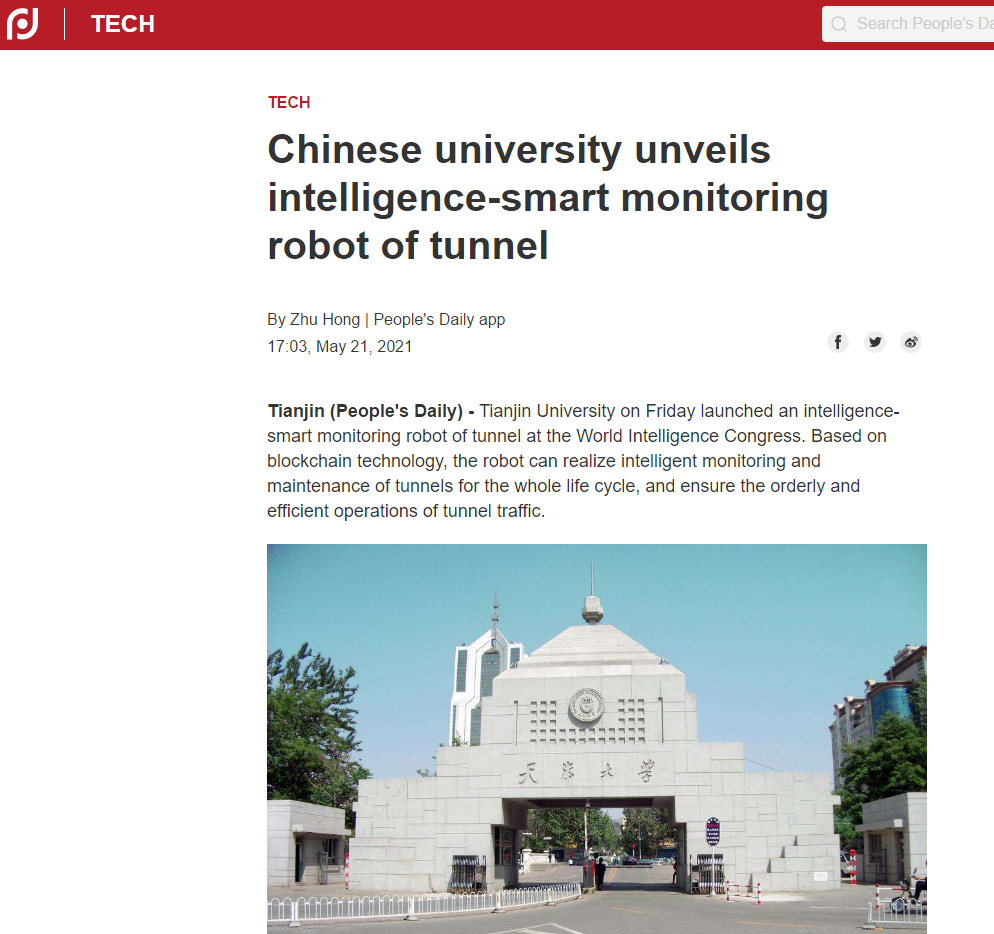The image size is (994, 934).
Task: Select the red TECH category label
Action: [x=289, y=103]
